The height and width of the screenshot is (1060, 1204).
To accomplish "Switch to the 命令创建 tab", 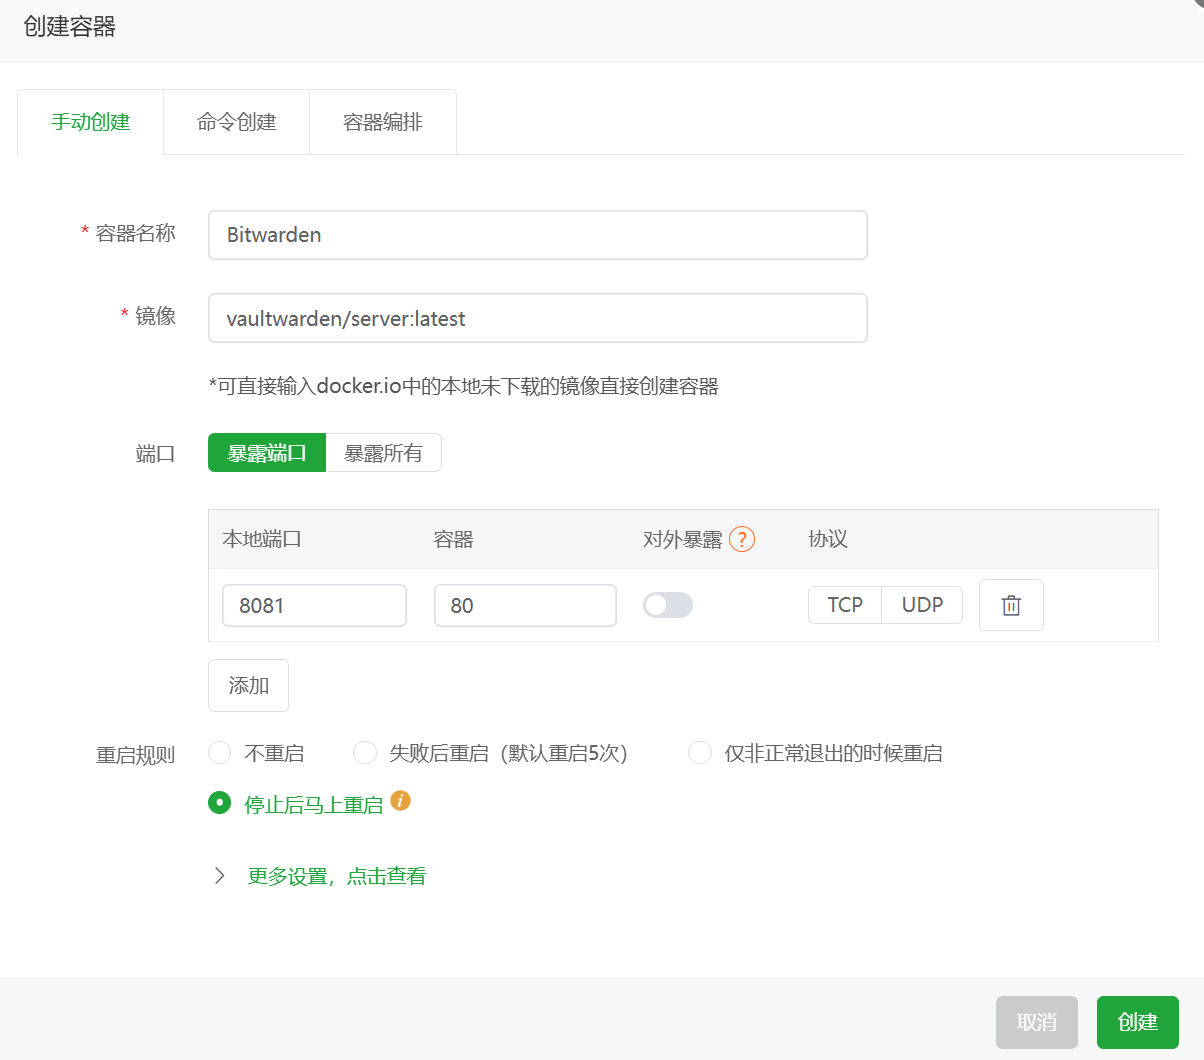I will point(236,121).
